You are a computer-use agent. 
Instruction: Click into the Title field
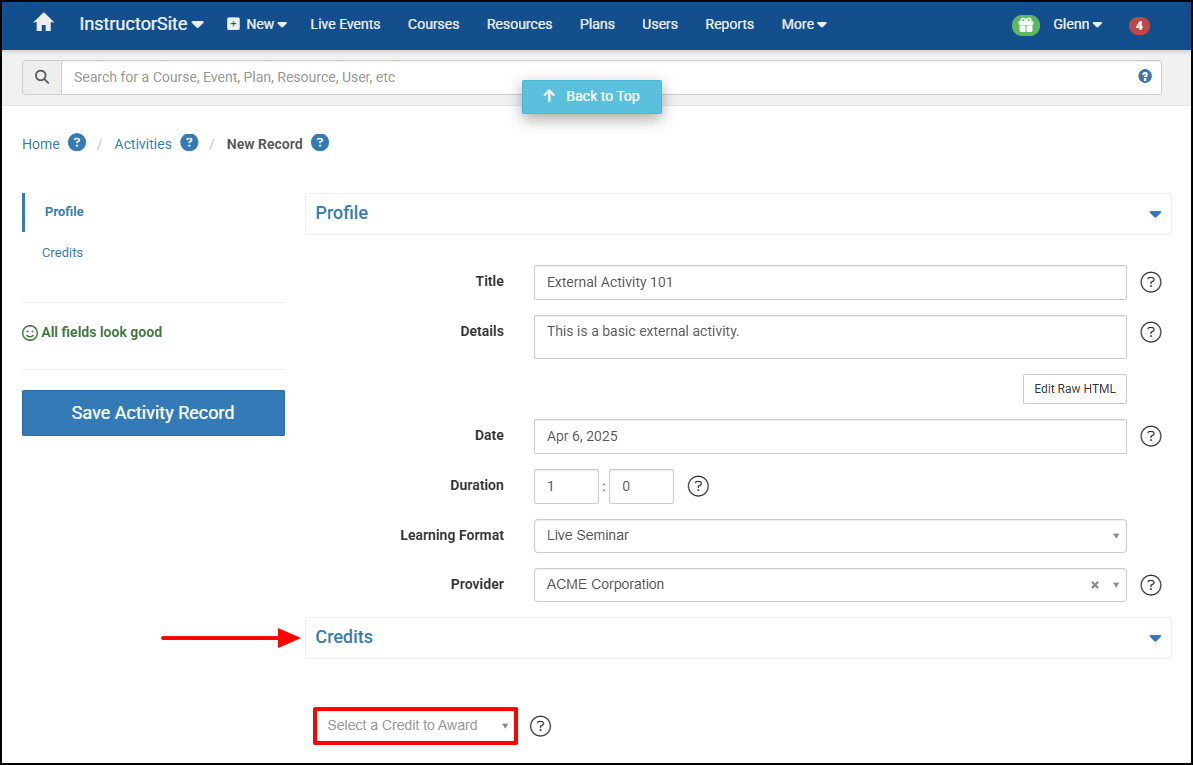coord(830,282)
